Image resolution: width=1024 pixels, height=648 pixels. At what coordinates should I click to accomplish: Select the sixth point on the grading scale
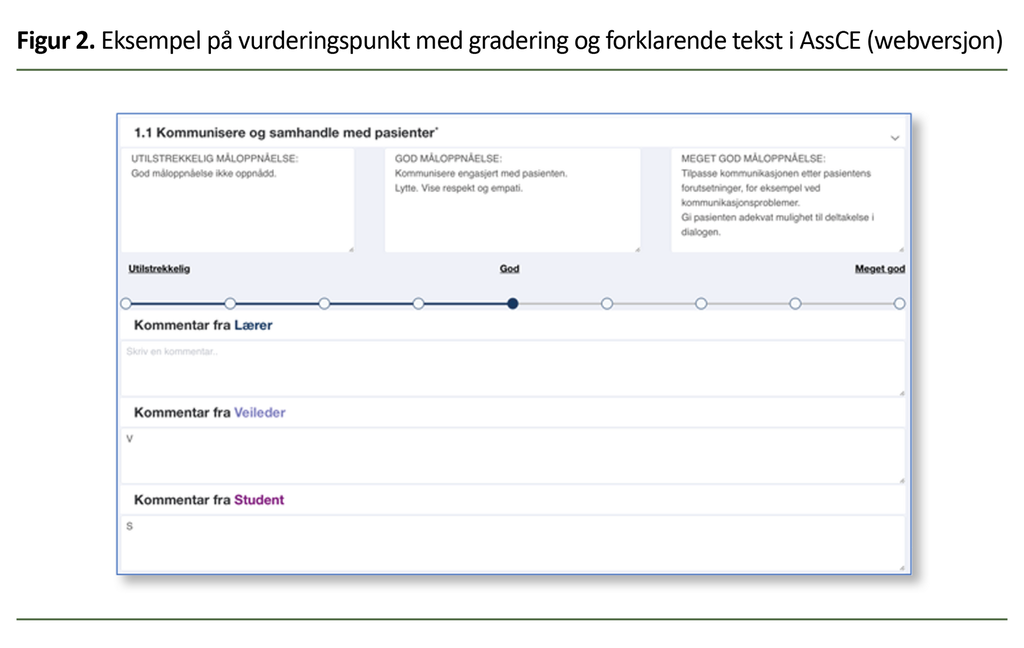607,303
